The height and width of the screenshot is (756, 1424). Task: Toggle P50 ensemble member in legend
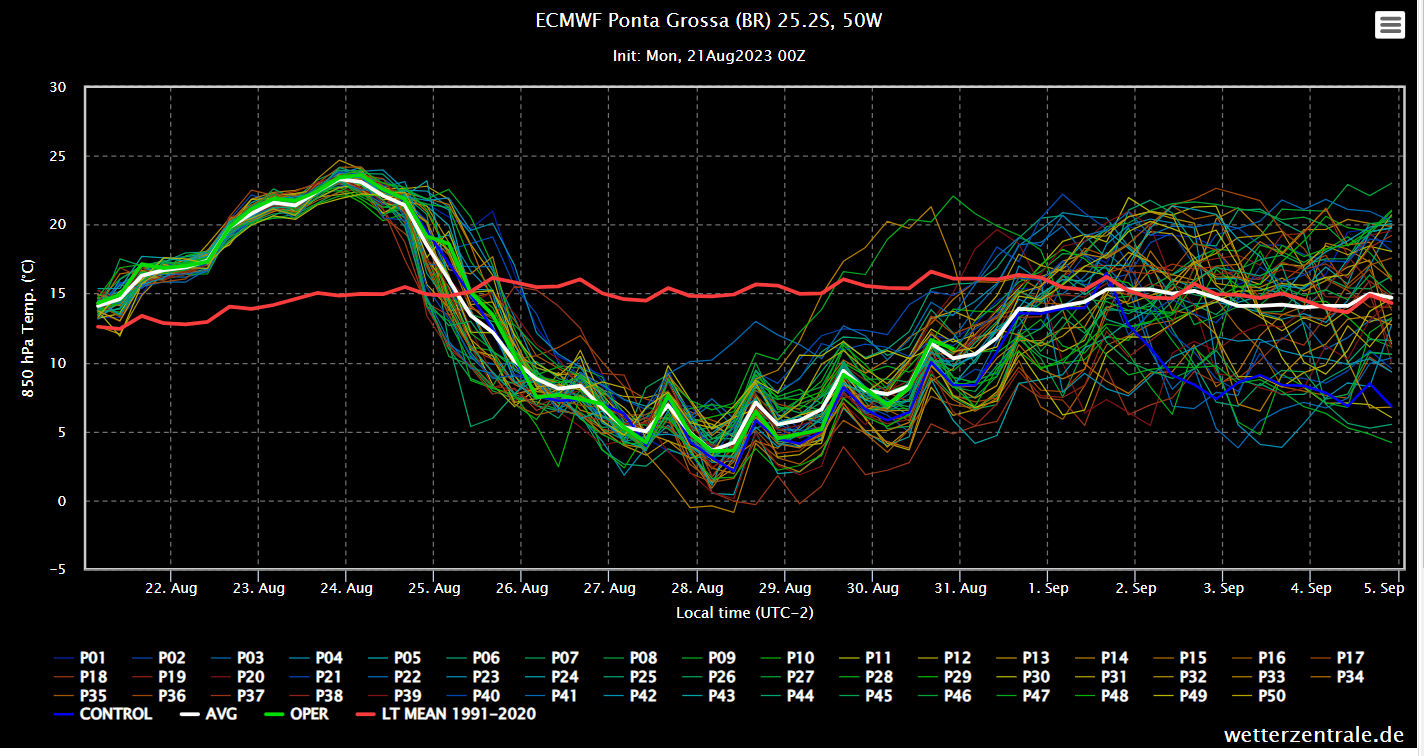(1256, 695)
